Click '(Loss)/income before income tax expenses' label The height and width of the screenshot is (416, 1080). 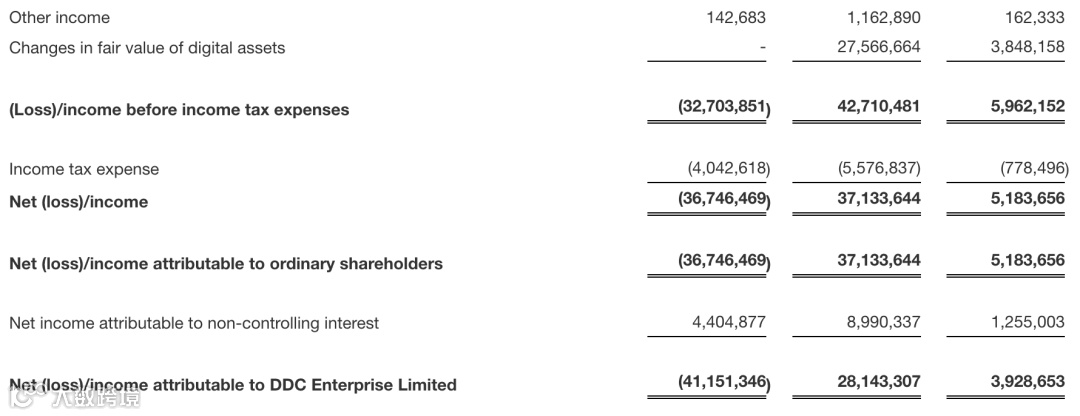[179, 110]
